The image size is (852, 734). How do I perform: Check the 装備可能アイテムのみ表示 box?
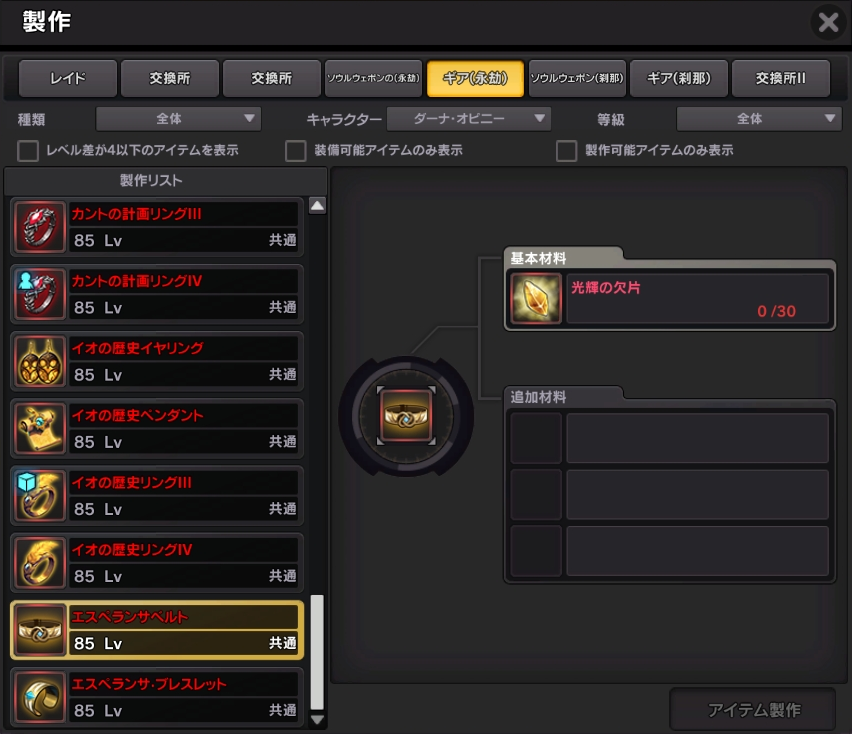pos(296,151)
